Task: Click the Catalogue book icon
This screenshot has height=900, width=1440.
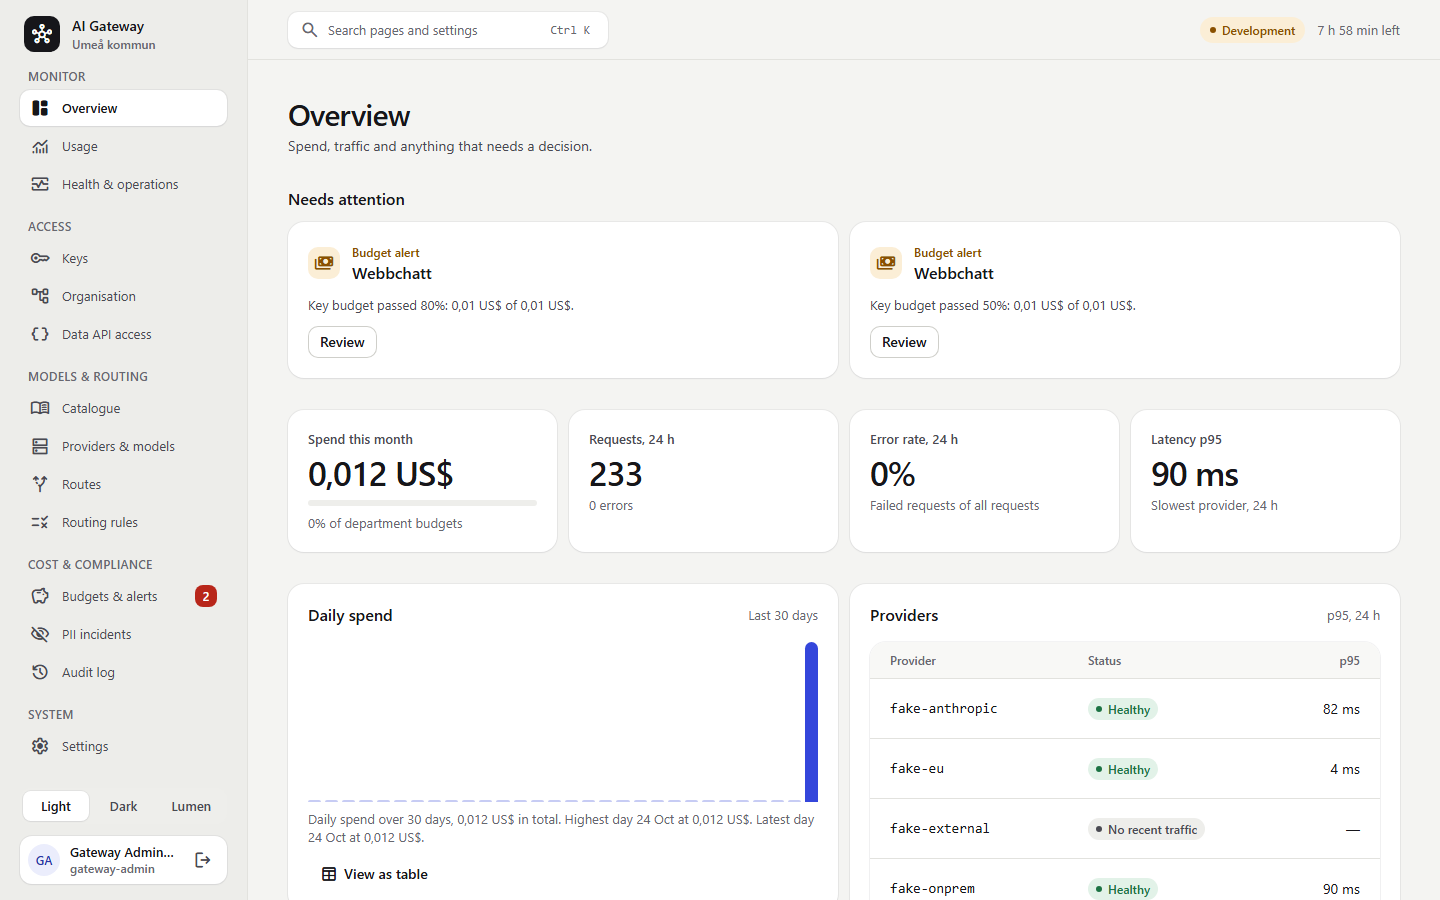Action: 40,409
